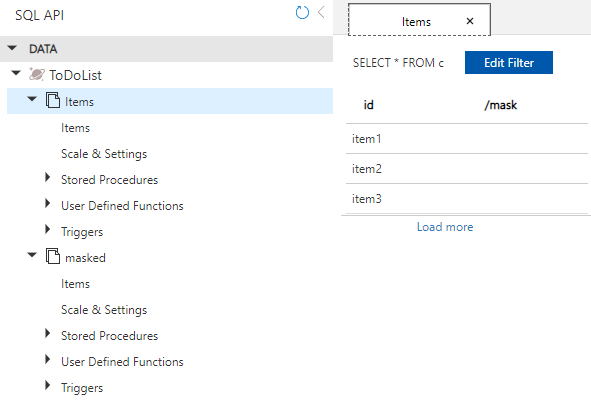Click the ToDoList database planet icon
Screen dimensions: 591x403
coord(37,74)
